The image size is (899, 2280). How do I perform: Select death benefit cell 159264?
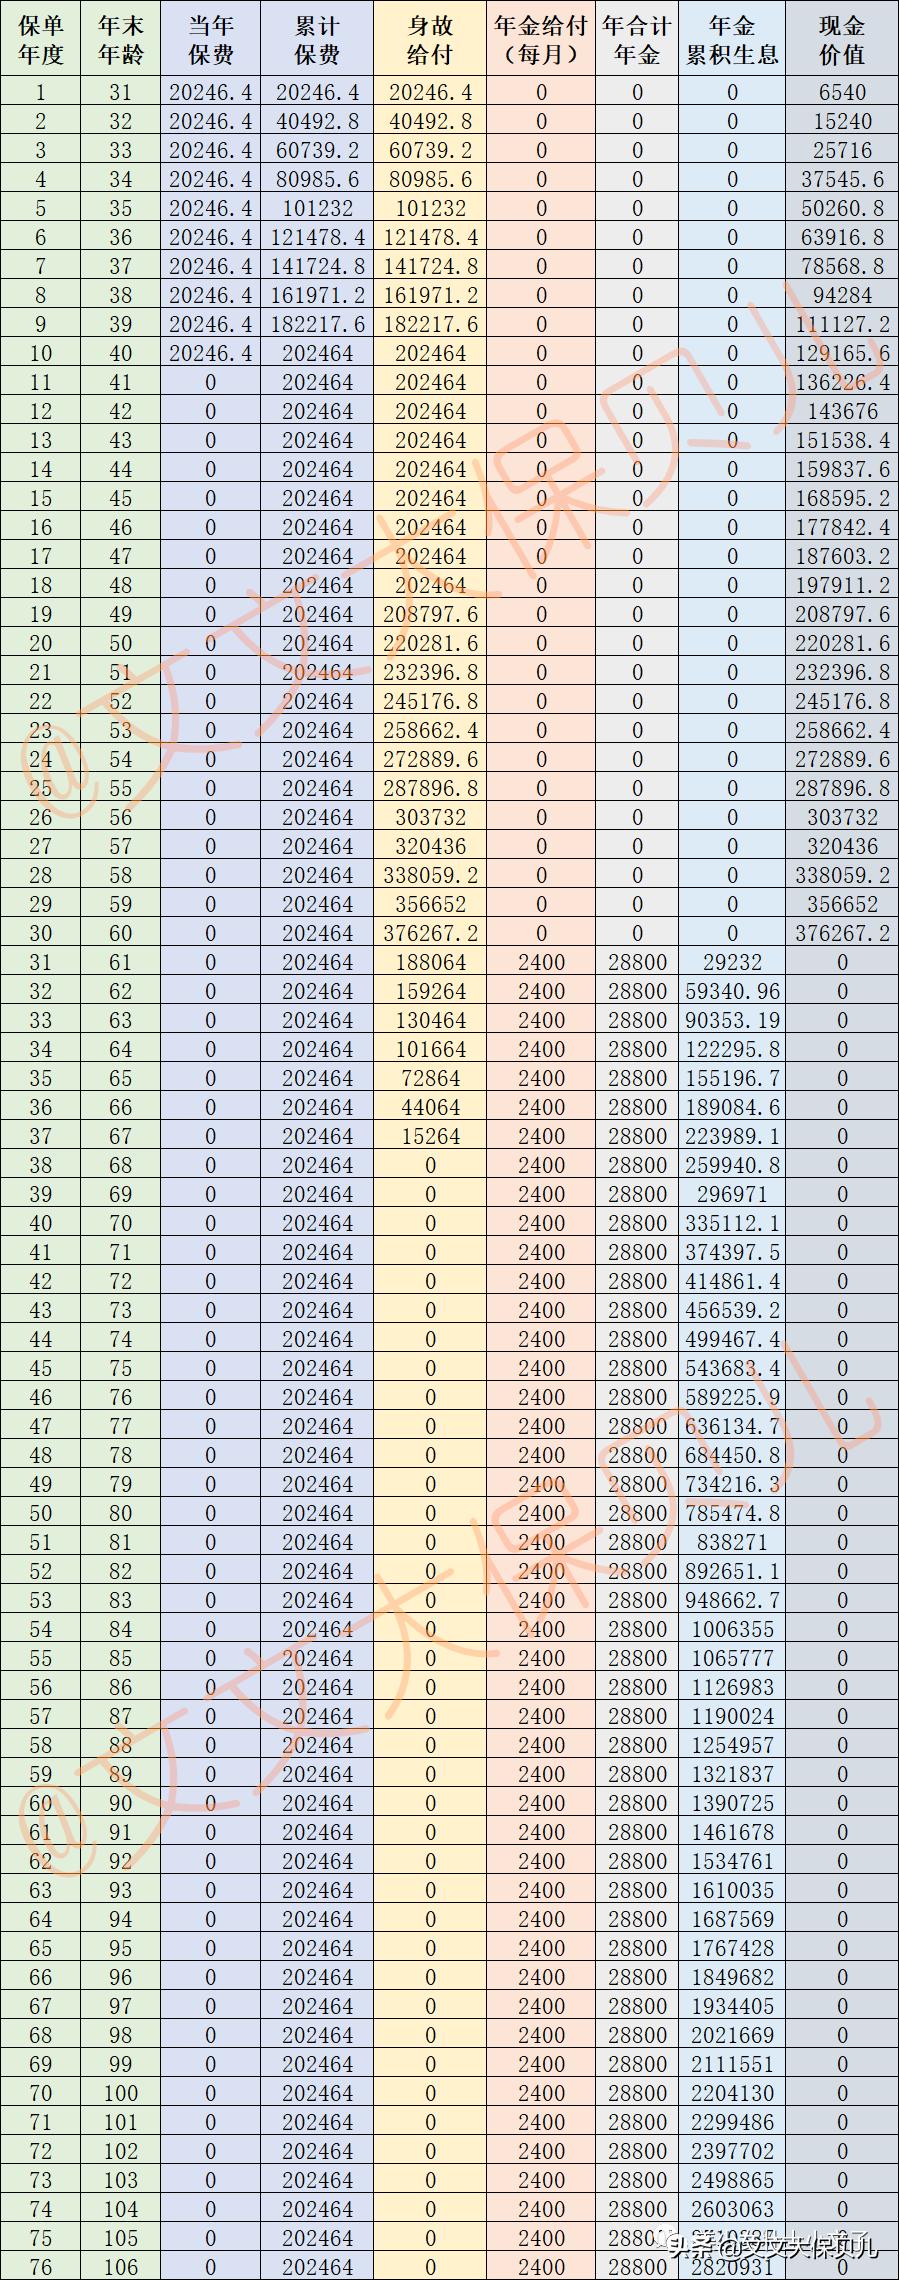click(430, 991)
